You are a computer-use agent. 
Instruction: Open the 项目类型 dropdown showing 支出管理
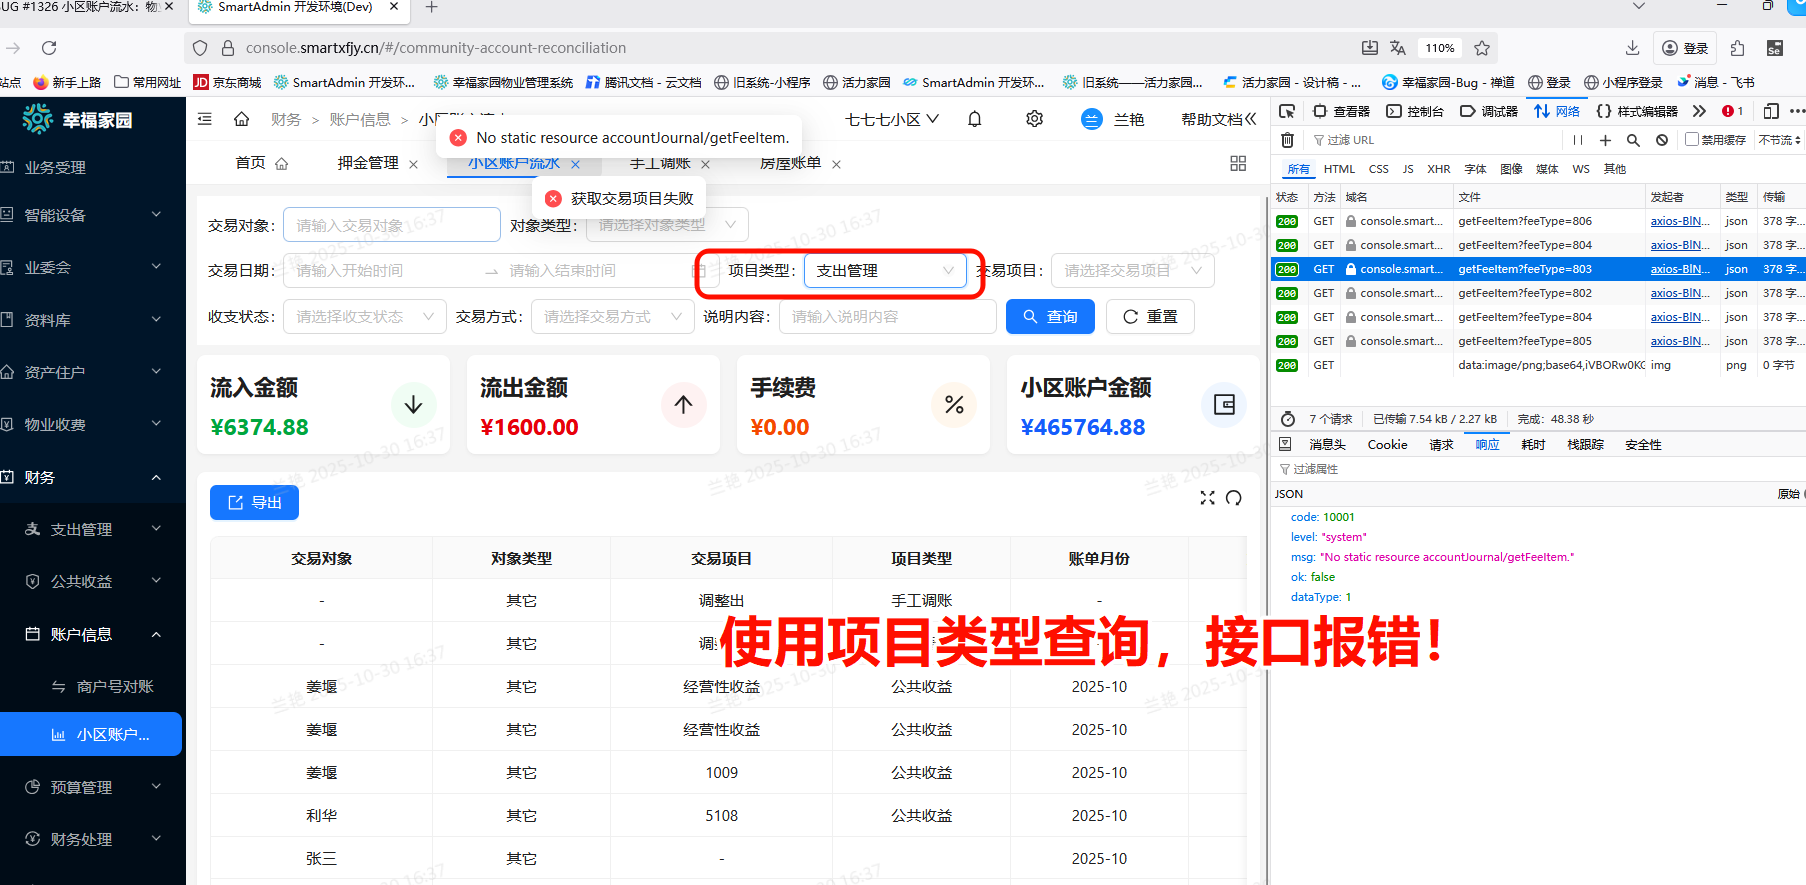pos(884,271)
